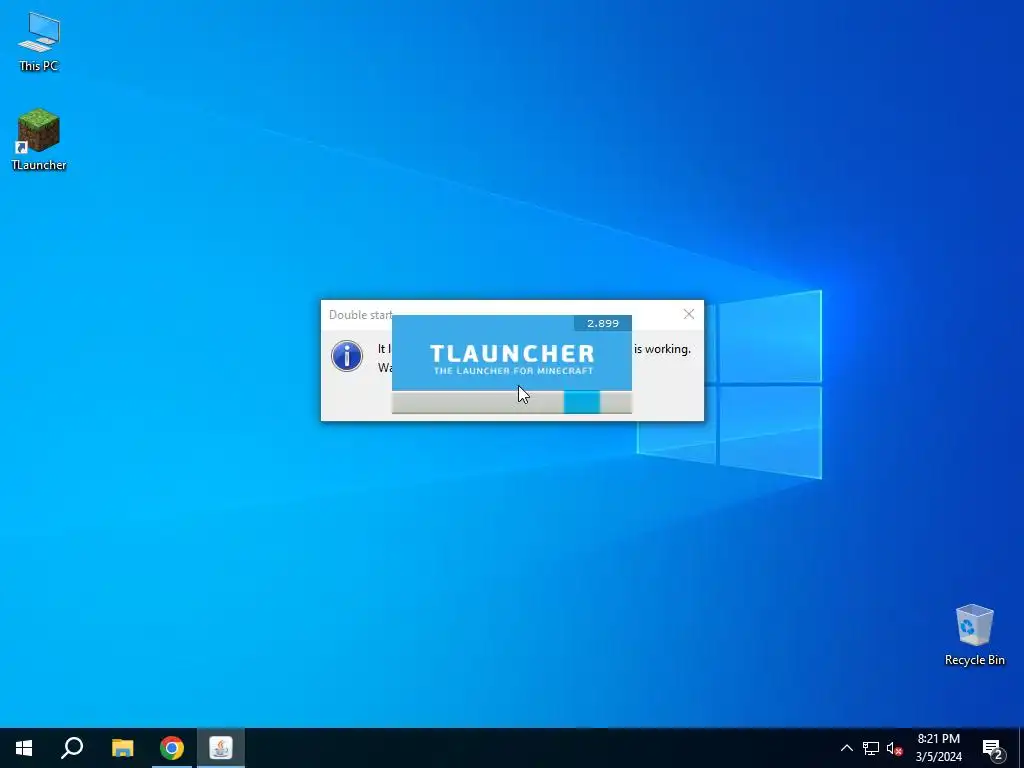Select the Recycle Bin desktop icon
Viewport: 1024px width, 768px height.
974,635
